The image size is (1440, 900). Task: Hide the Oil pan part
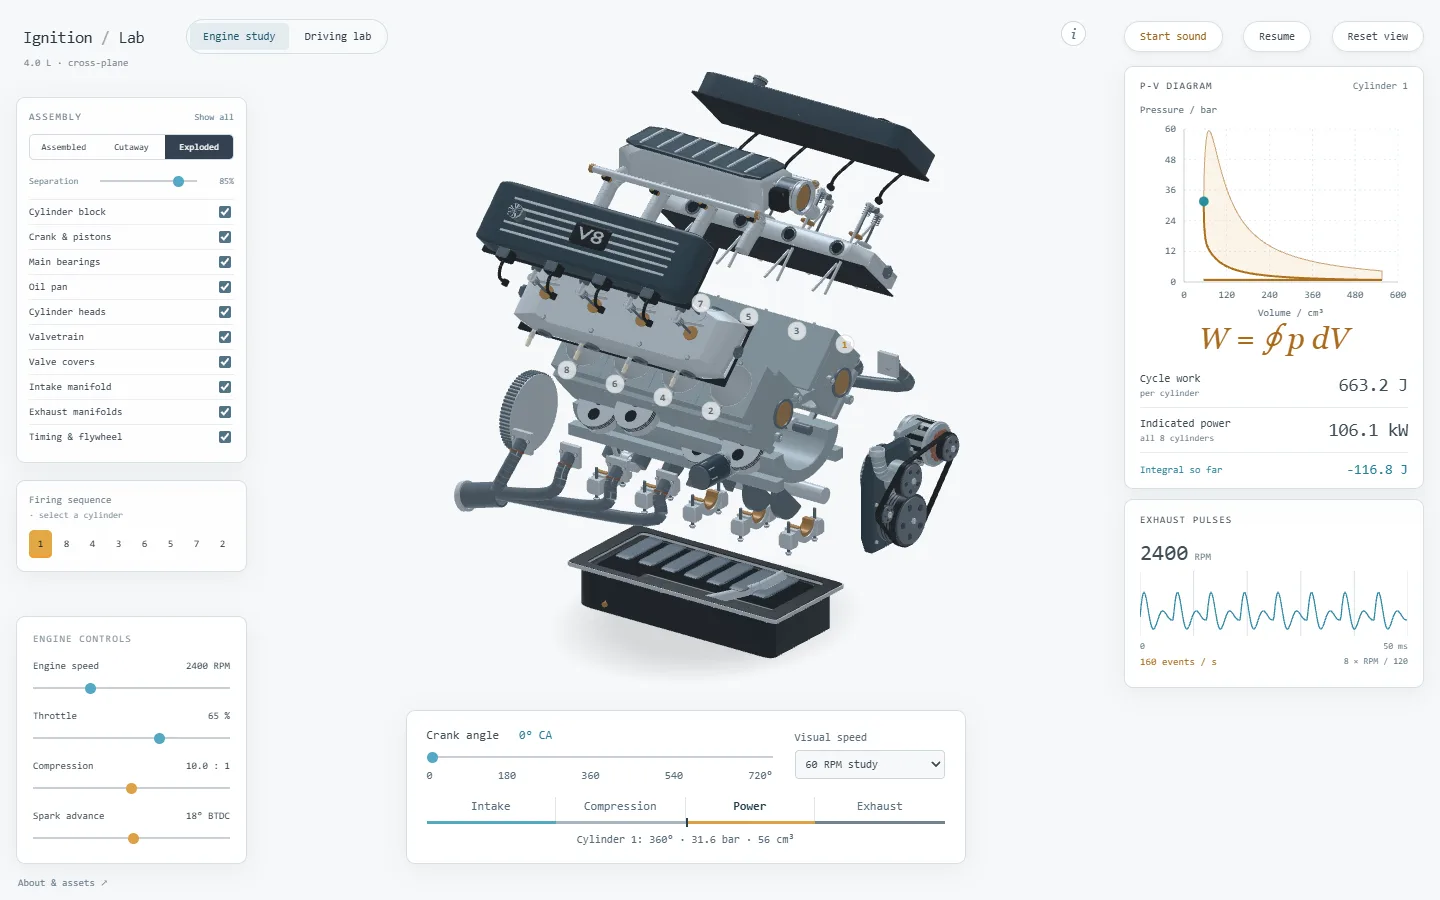[x=225, y=287]
